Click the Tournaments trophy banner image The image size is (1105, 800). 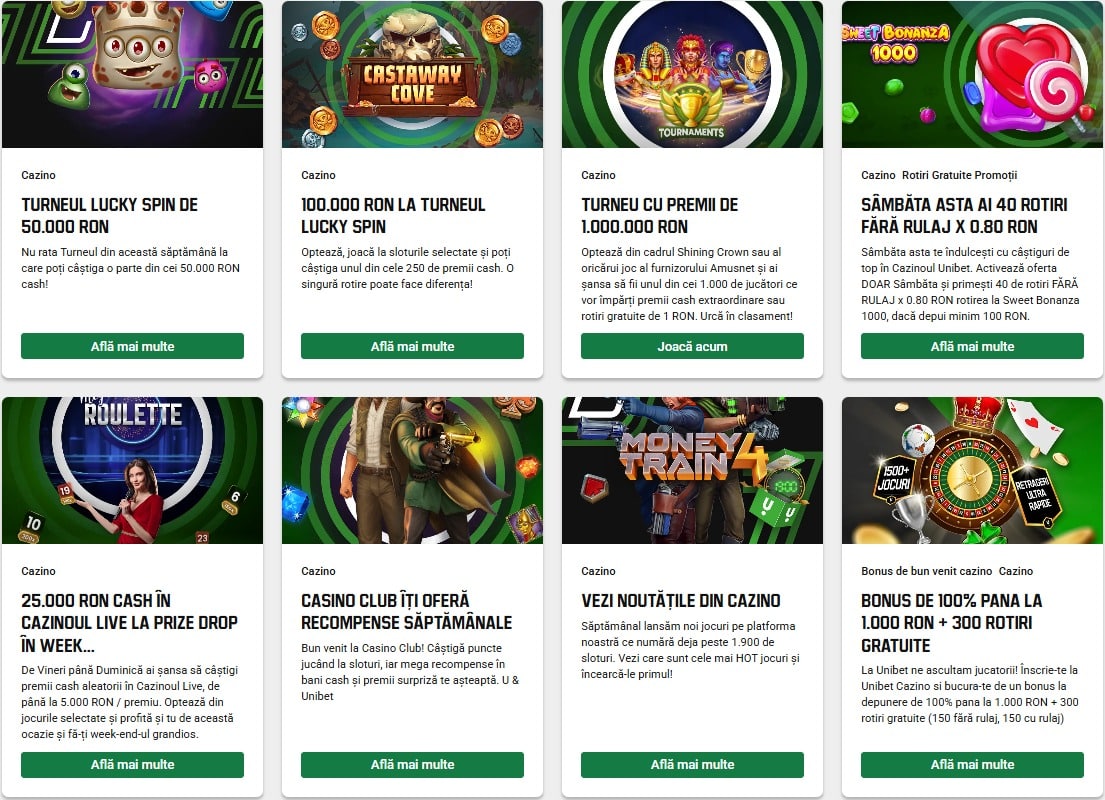point(692,74)
